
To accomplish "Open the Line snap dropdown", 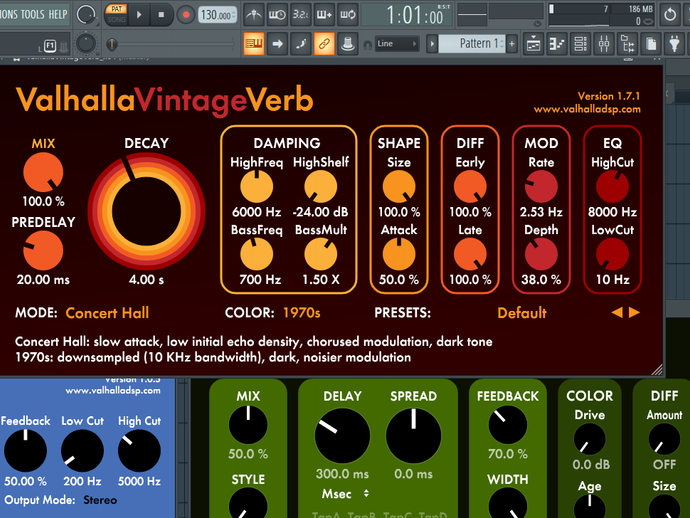I will pos(396,44).
